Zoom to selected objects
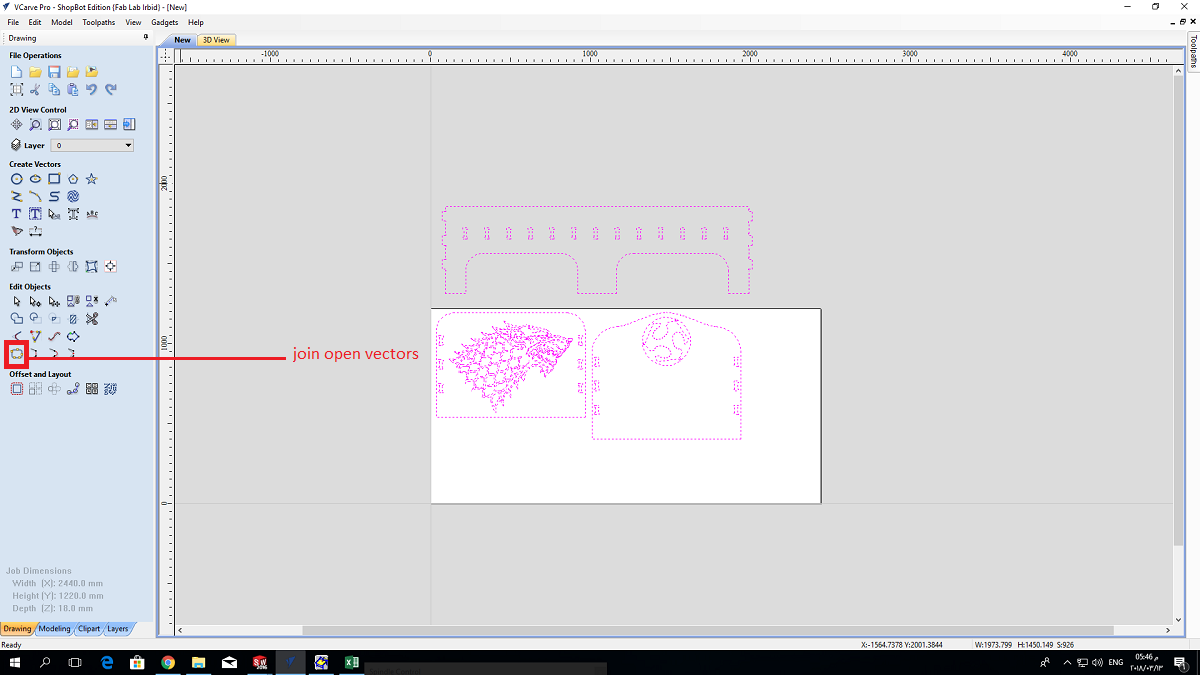The height and width of the screenshot is (675, 1200). (73, 125)
